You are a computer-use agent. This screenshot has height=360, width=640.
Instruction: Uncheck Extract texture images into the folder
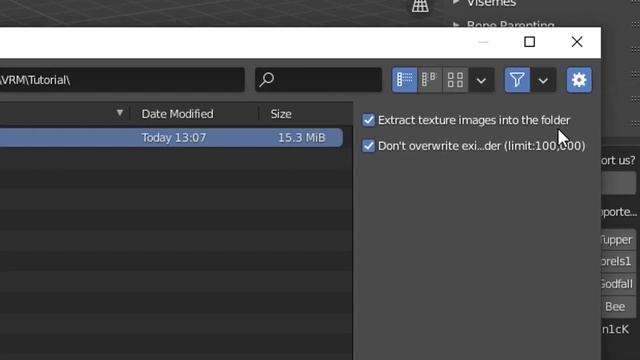[369, 120]
